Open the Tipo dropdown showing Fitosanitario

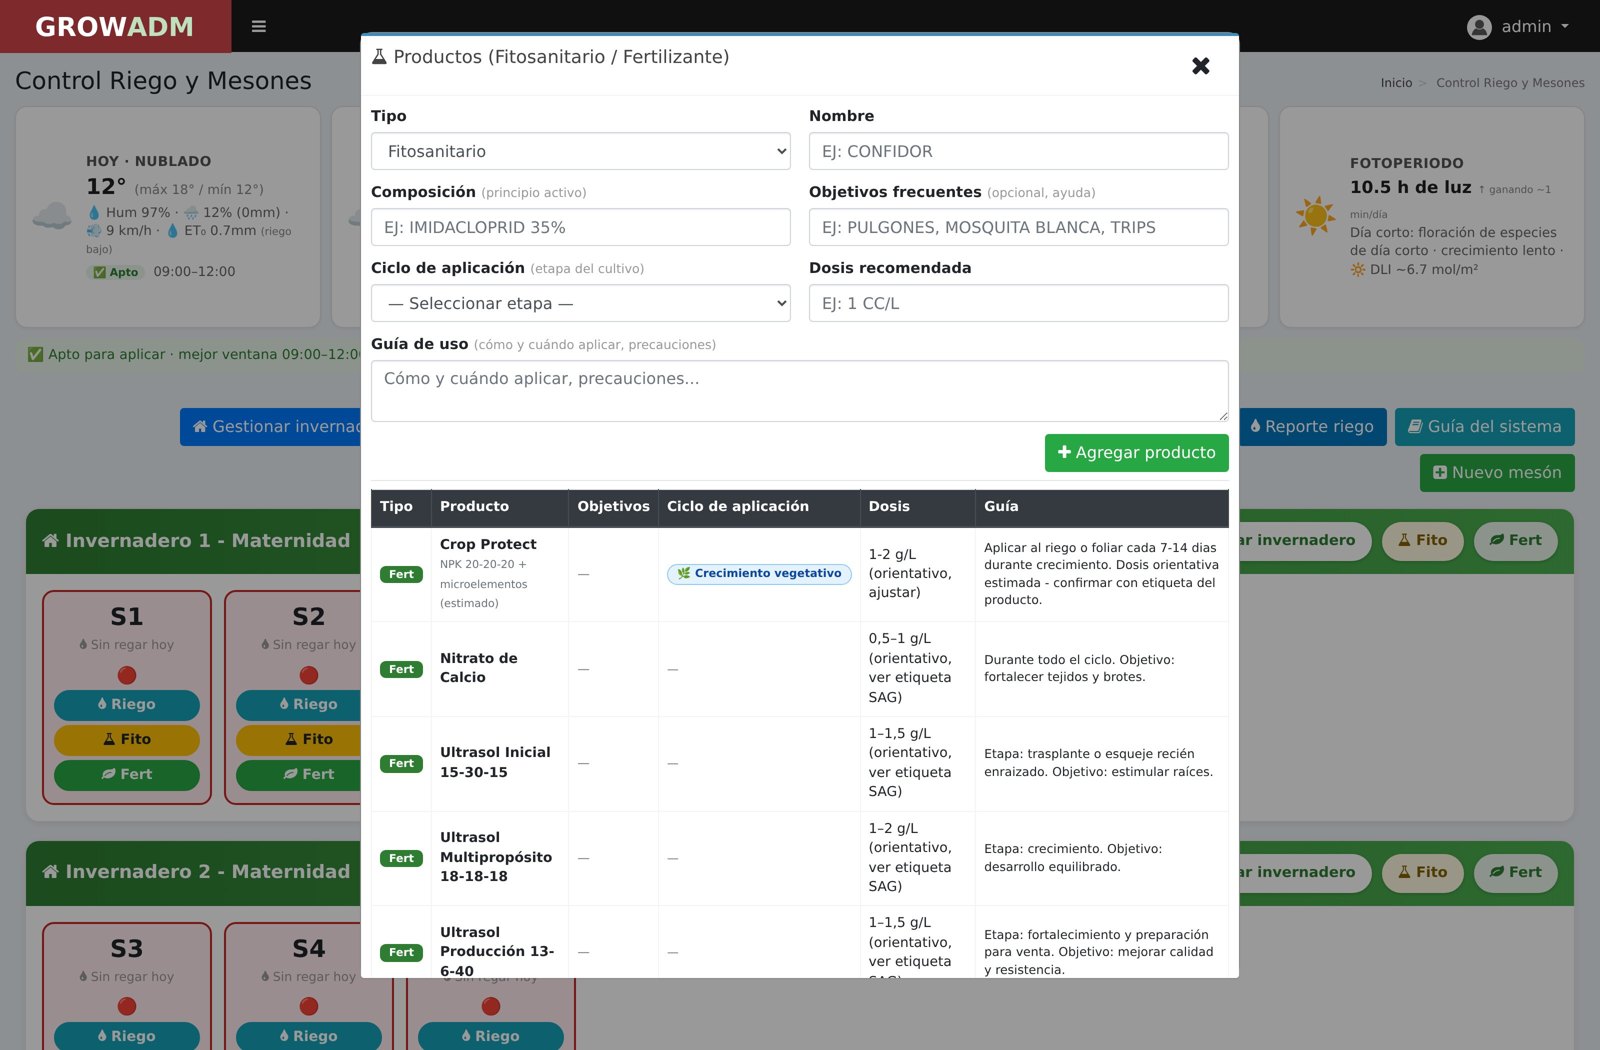(581, 151)
